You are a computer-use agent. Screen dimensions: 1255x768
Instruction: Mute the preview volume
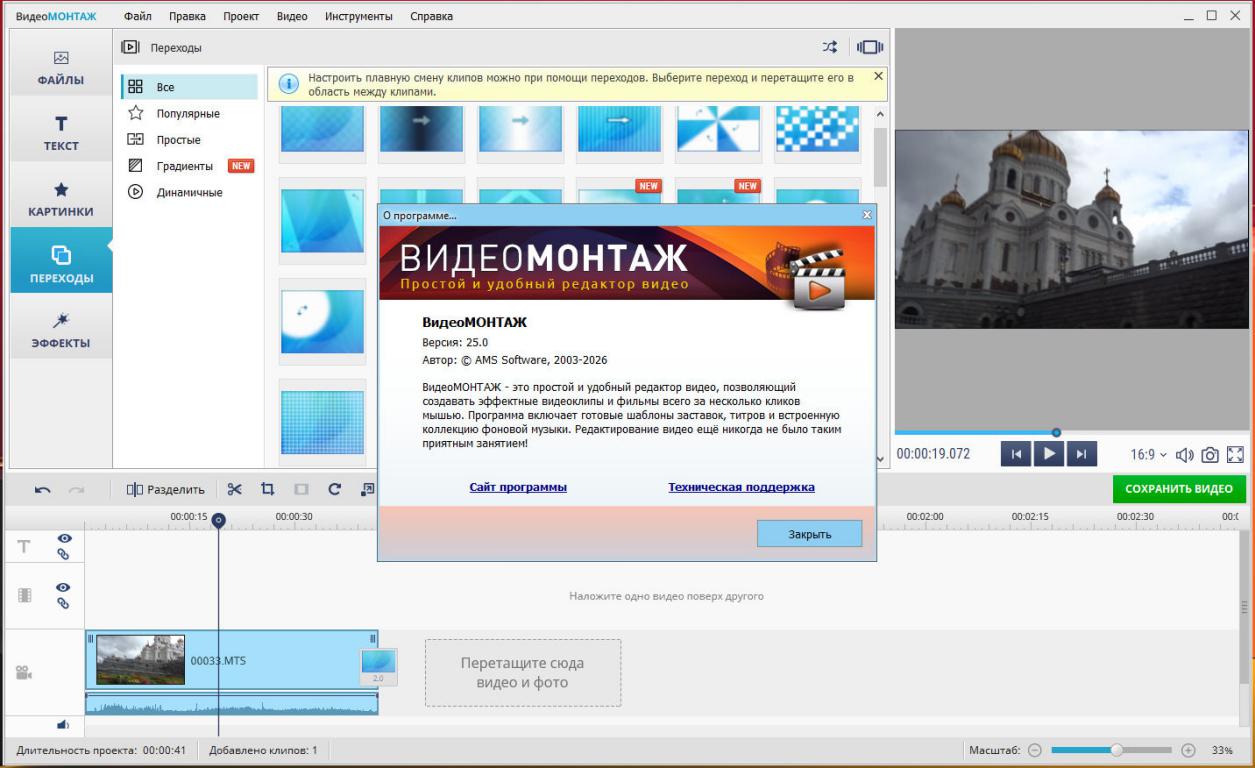(x=1186, y=454)
